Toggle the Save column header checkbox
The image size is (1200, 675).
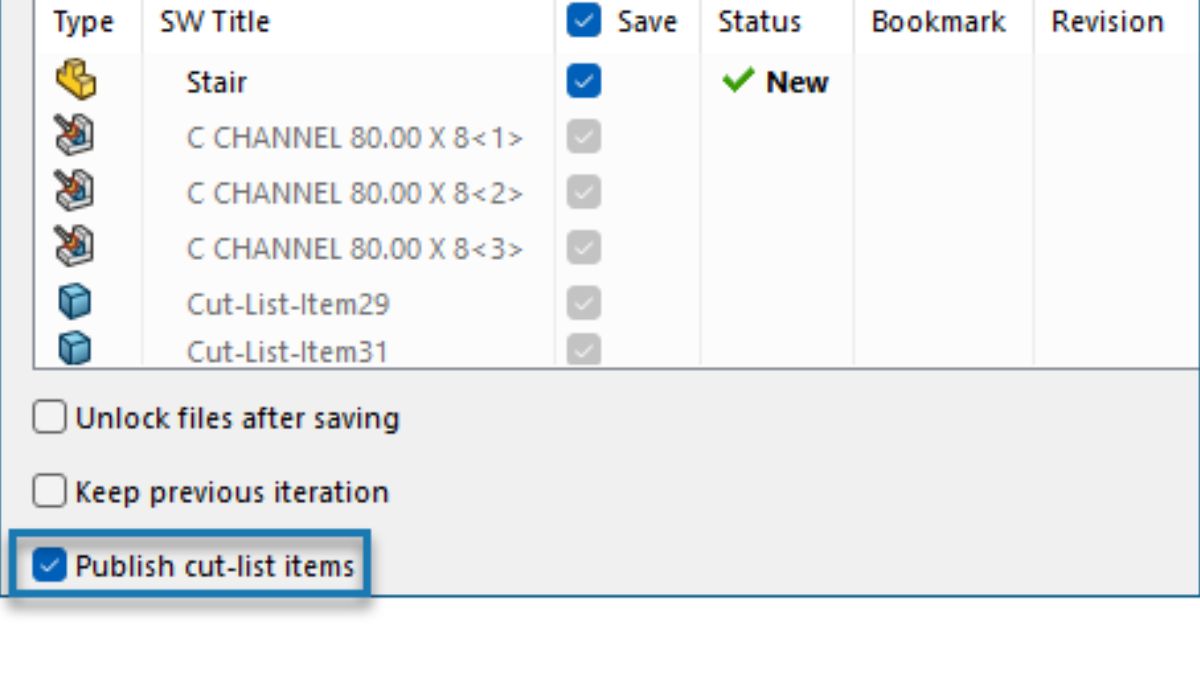click(583, 22)
